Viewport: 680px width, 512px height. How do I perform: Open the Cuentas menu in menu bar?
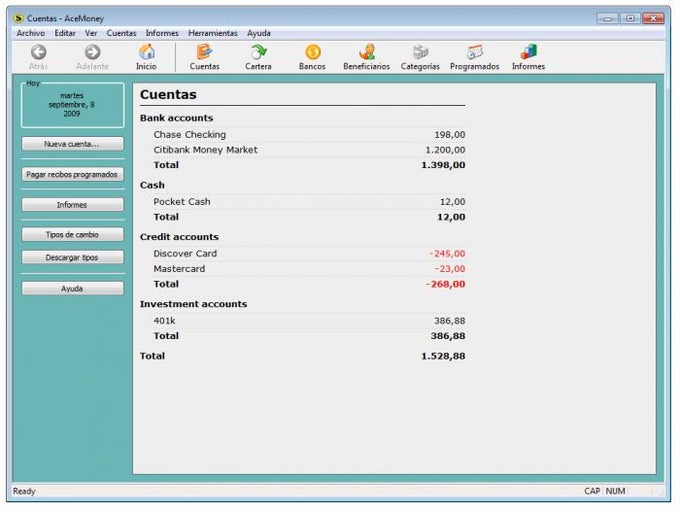coord(121,33)
